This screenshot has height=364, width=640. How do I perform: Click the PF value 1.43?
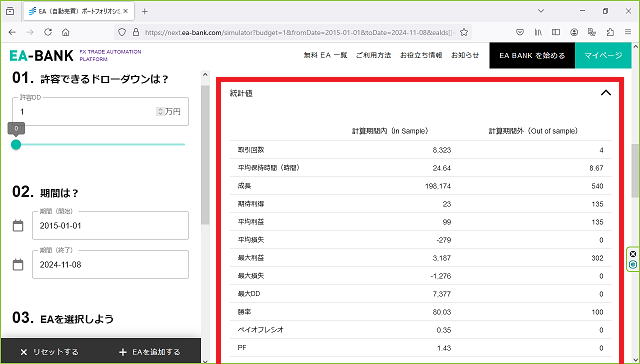pos(444,348)
